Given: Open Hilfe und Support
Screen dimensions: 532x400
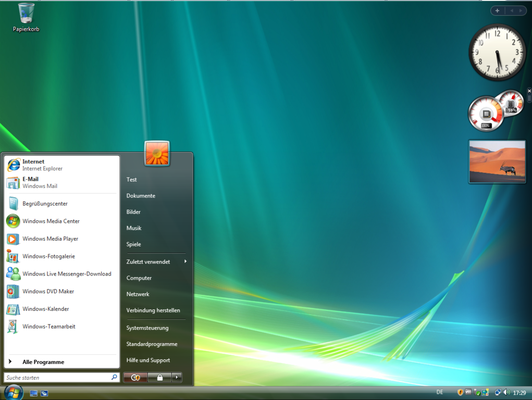Looking at the screenshot, I should click(x=148, y=360).
